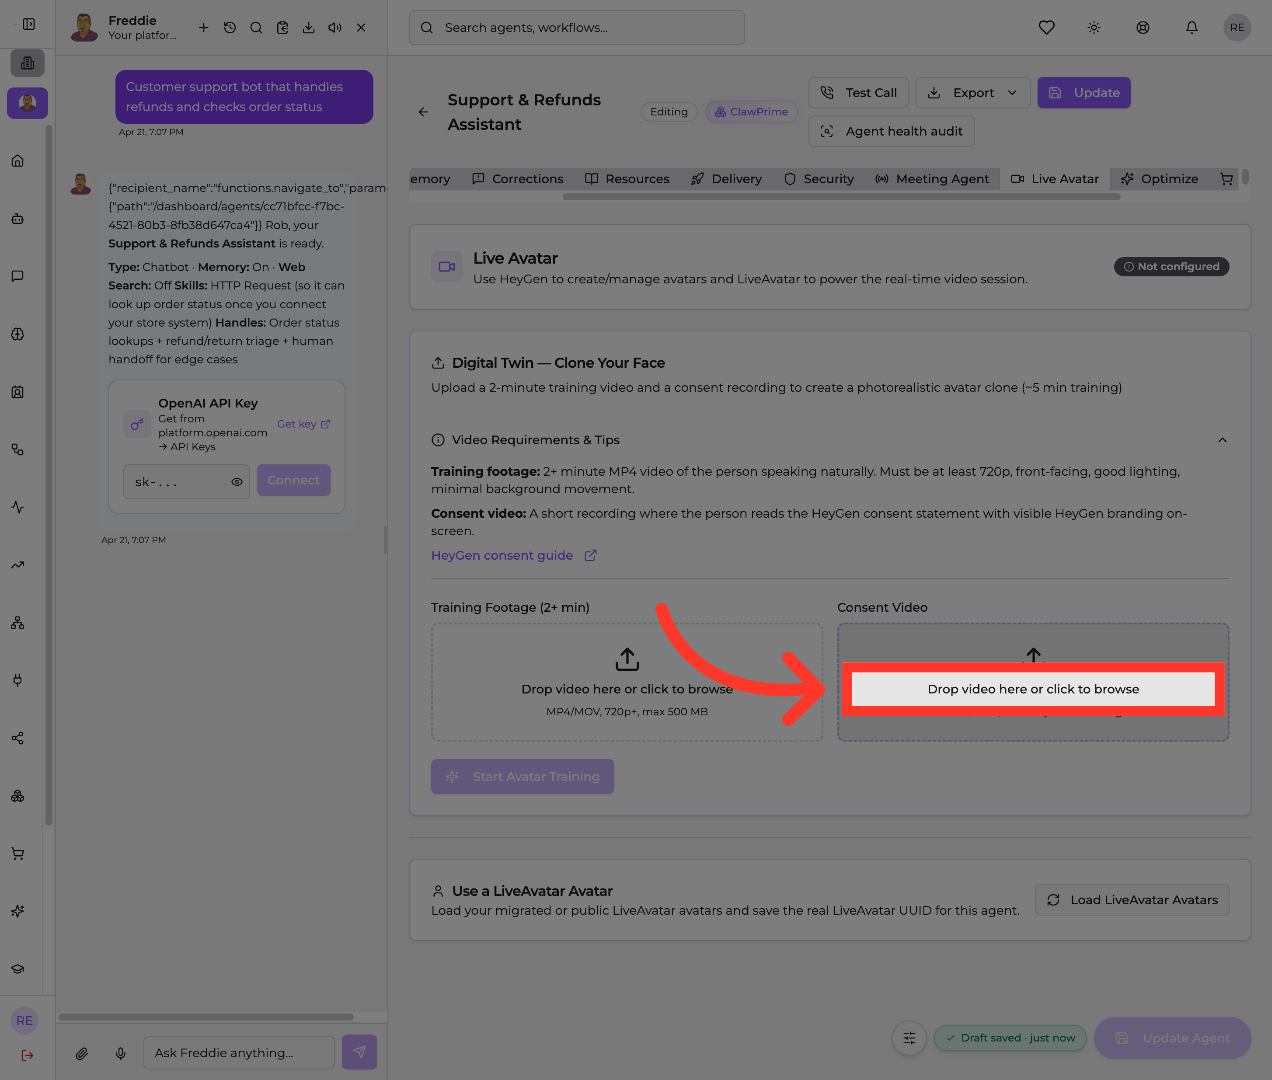This screenshot has width=1272, height=1080.
Task: Click Load LiveAvatar Avatars button
Action: click(1132, 900)
